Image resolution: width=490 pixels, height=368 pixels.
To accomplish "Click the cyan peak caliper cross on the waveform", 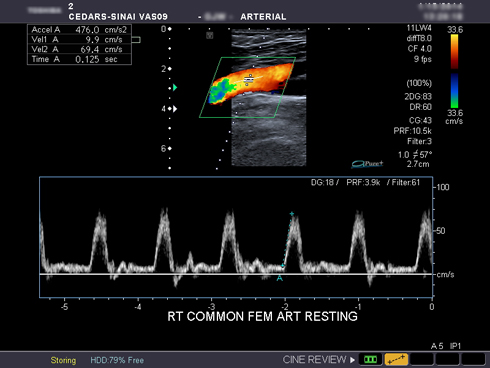I will point(292,214).
